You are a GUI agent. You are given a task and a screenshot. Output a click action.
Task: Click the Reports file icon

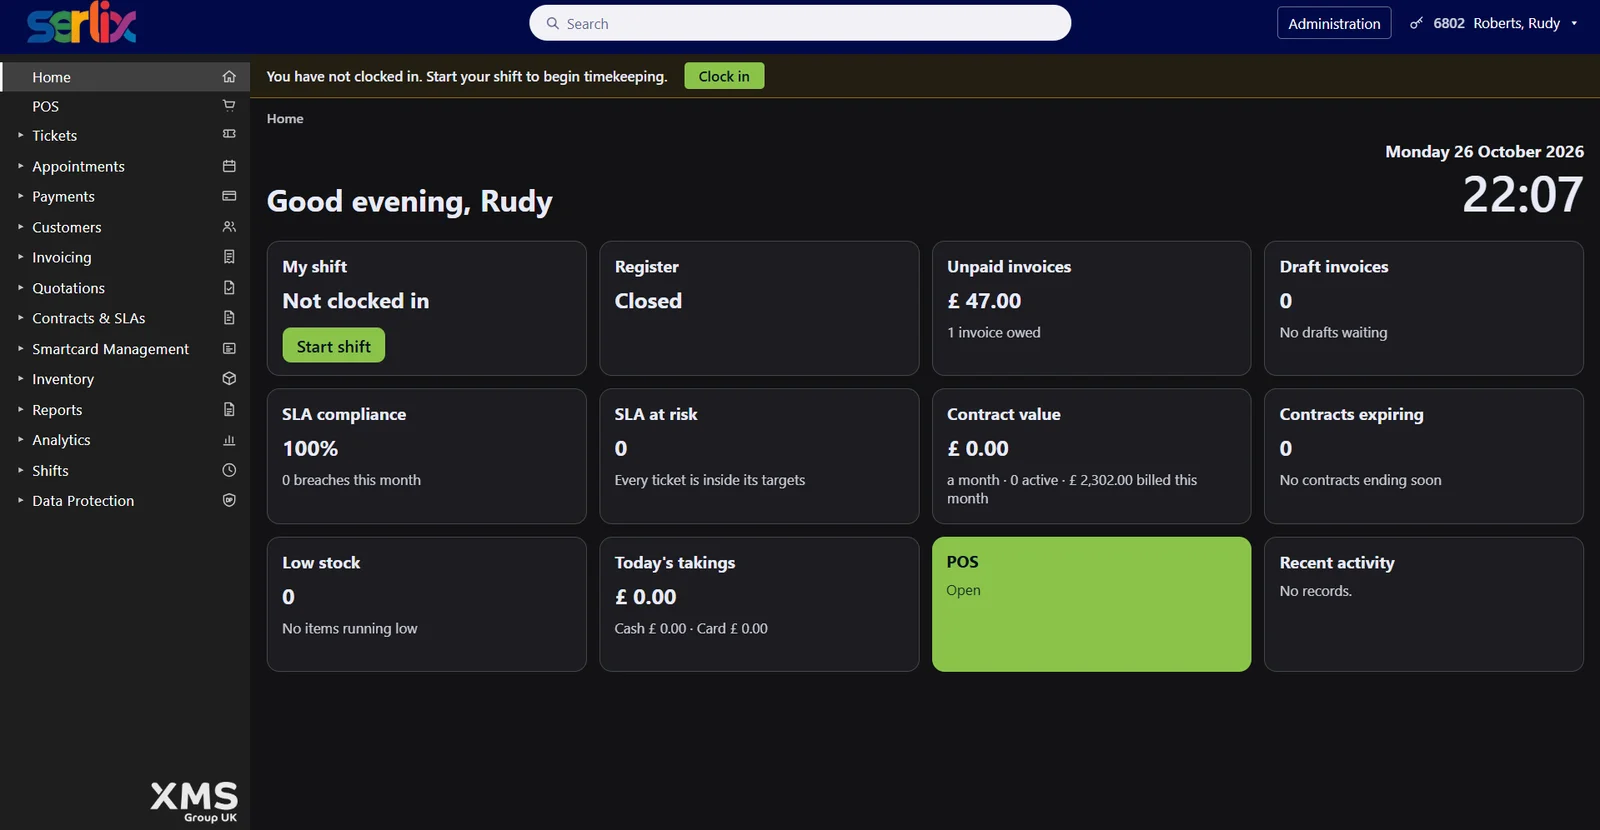229,409
